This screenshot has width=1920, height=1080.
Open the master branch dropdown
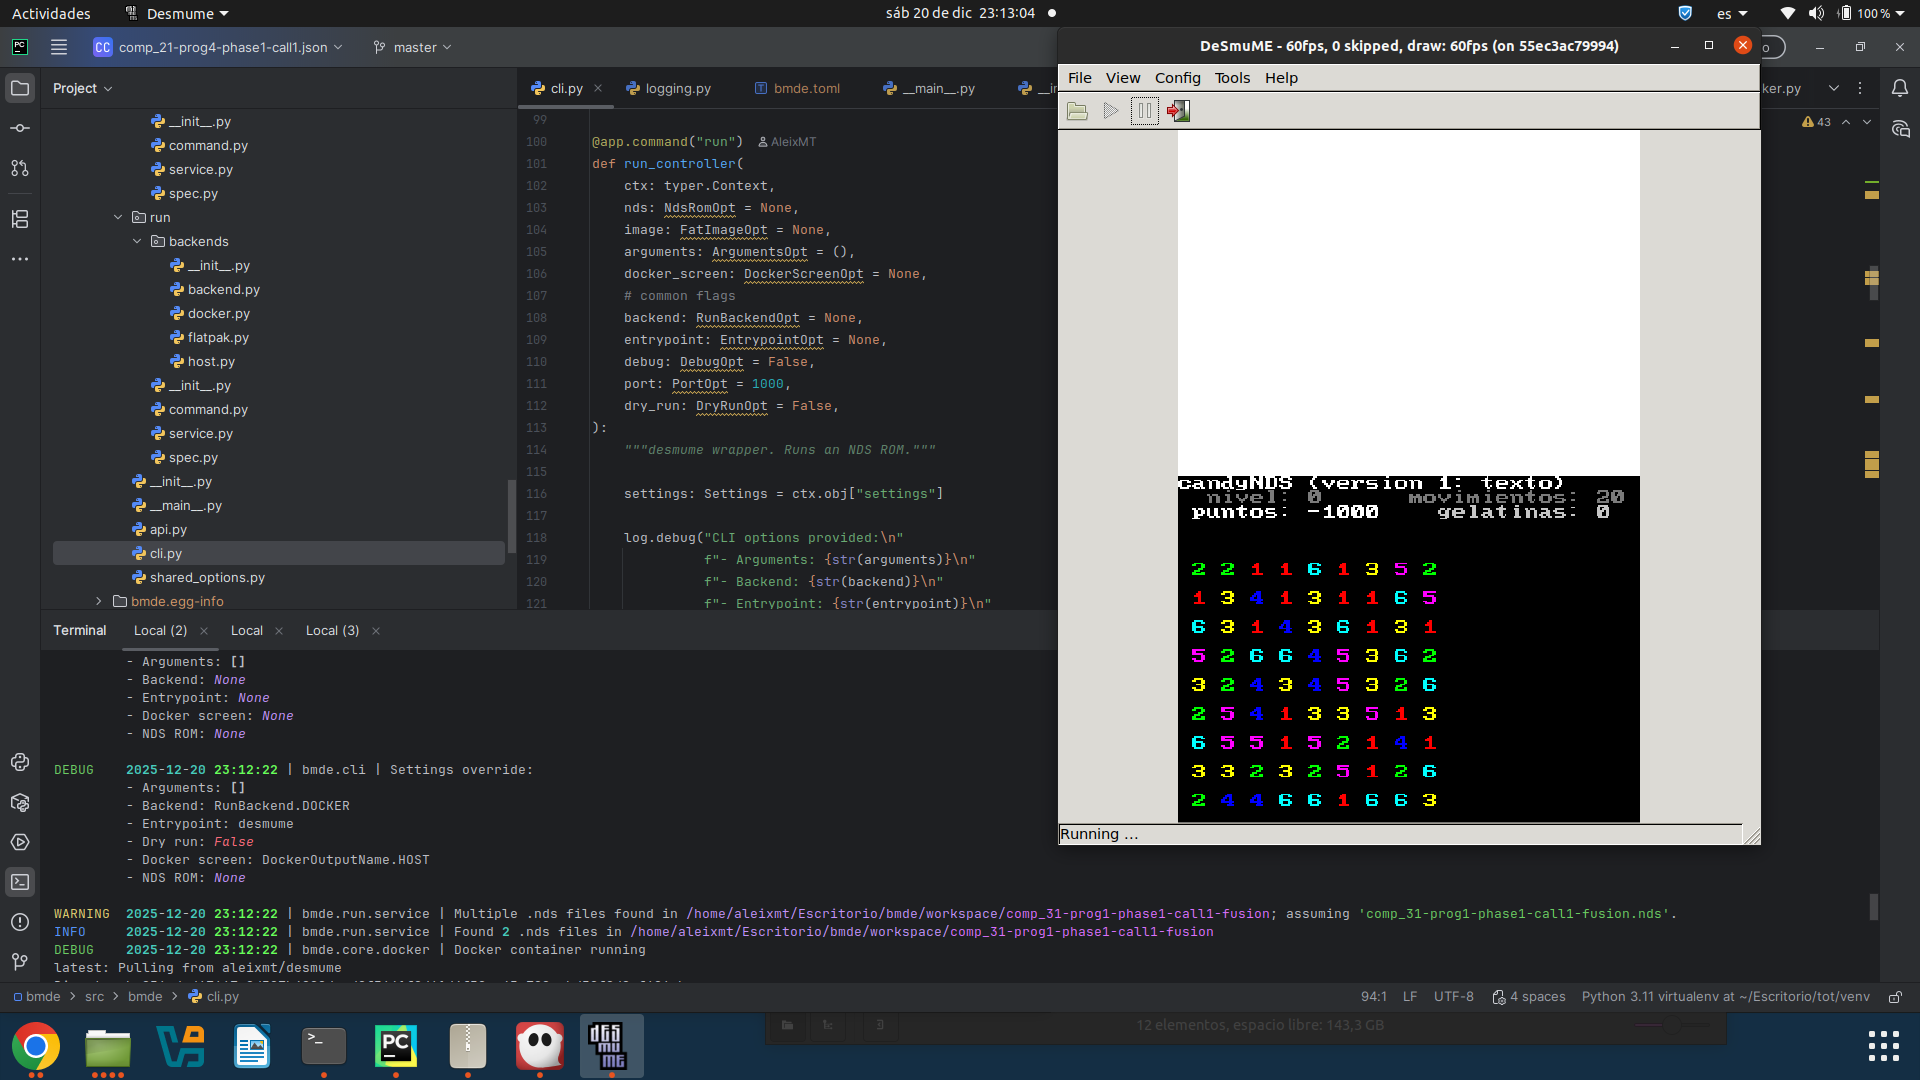(x=412, y=47)
